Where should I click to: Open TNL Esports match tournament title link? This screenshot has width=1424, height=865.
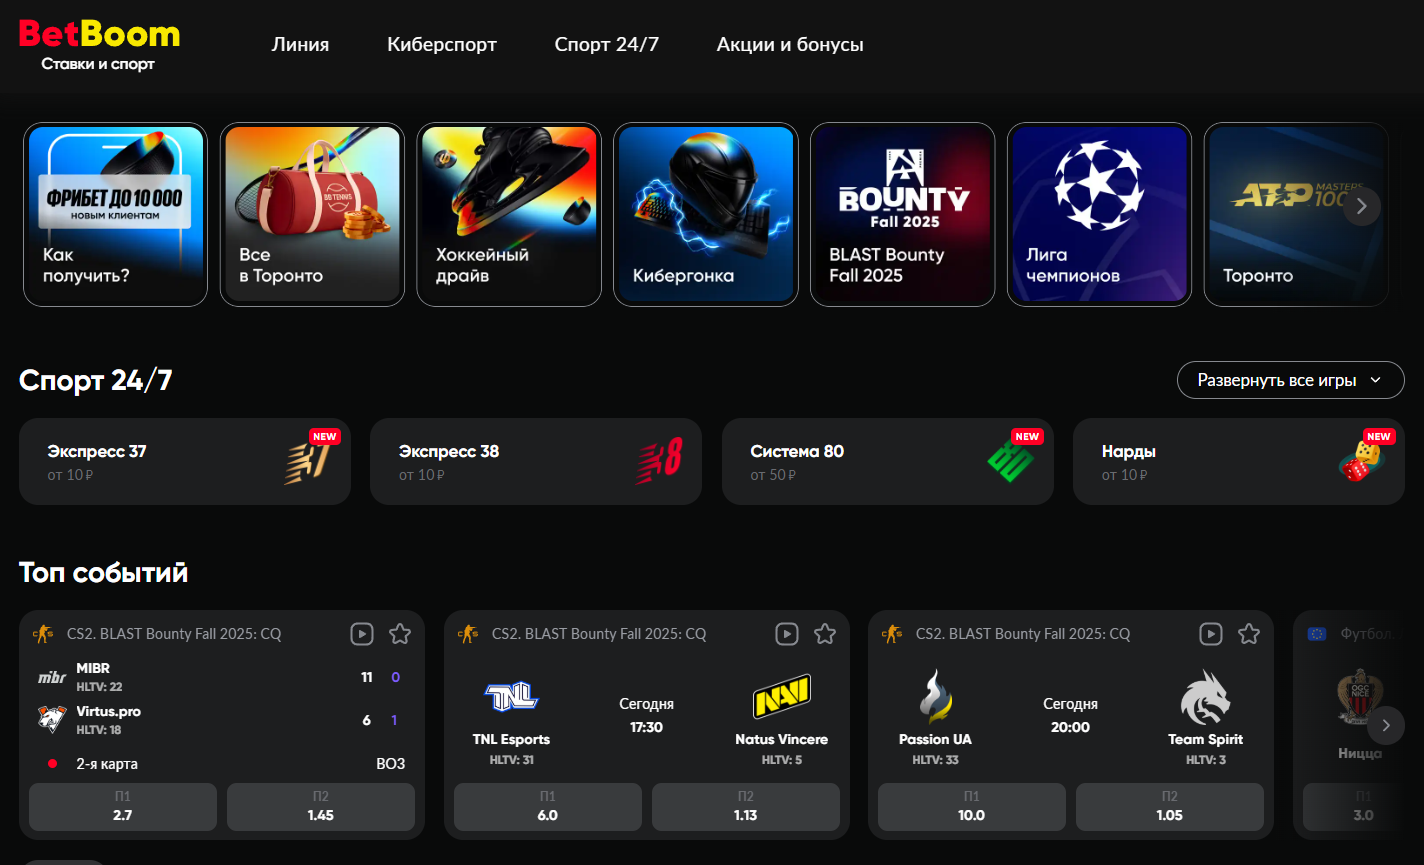tap(599, 634)
